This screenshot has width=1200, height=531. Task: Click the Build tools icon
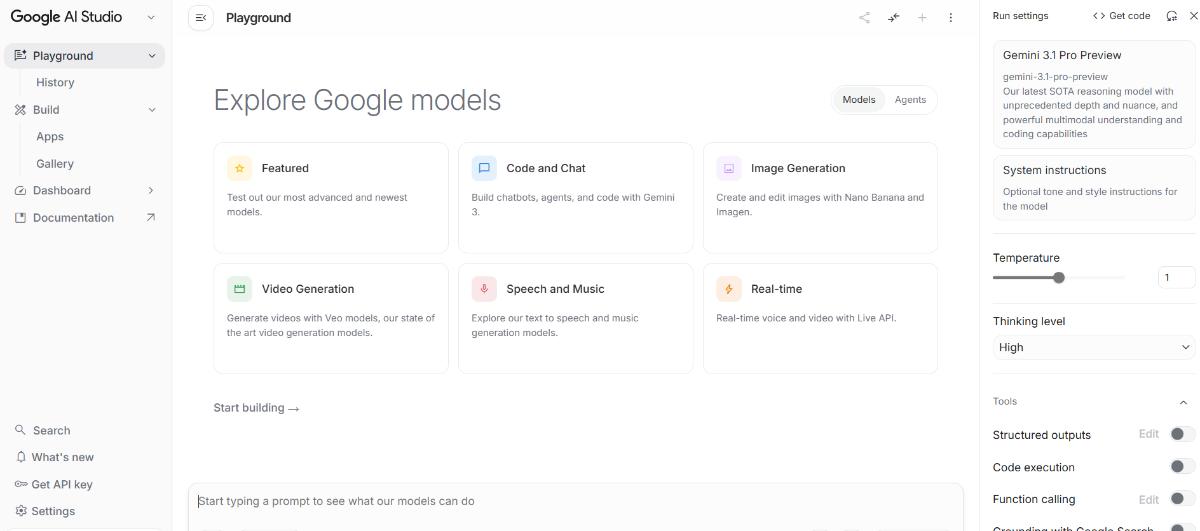[20, 109]
